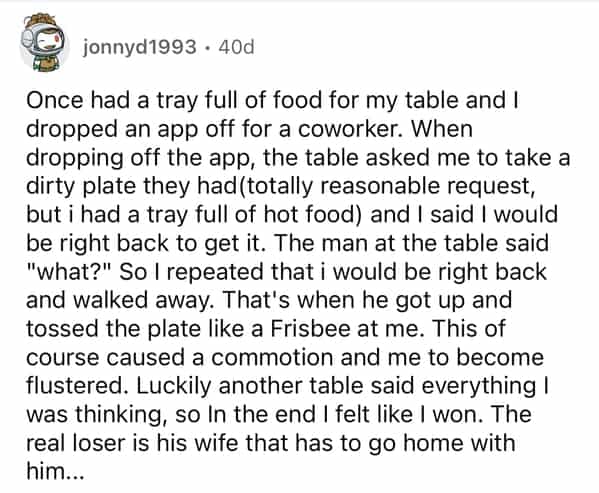This screenshot has width=599, height=493.
Task: Click the final word him with ellipsis
Action: click(x=54, y=472)
